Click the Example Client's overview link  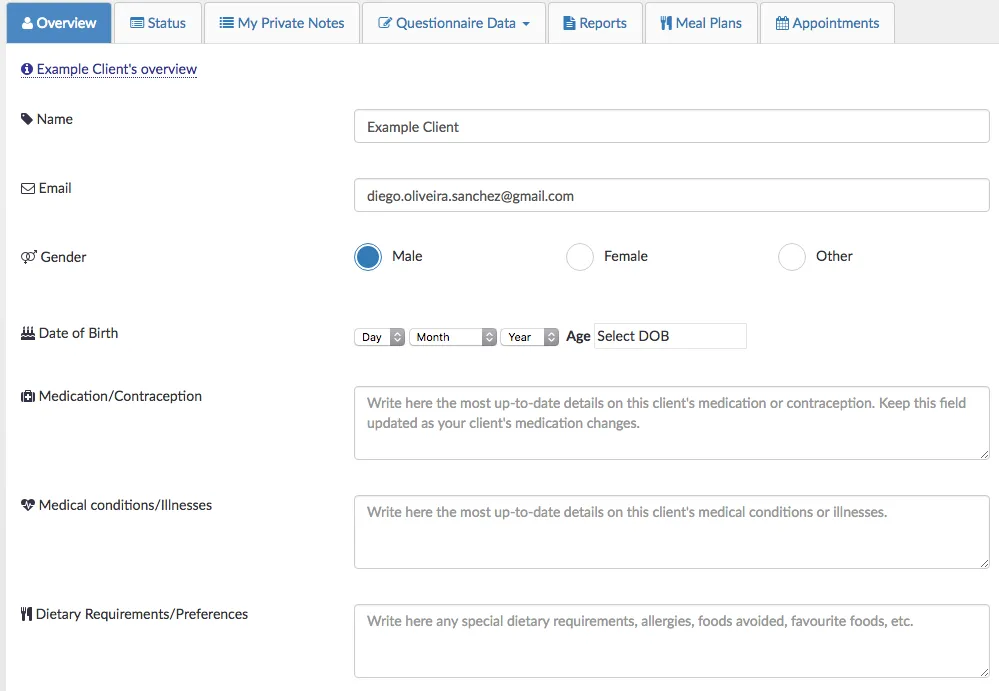(116, 70)
